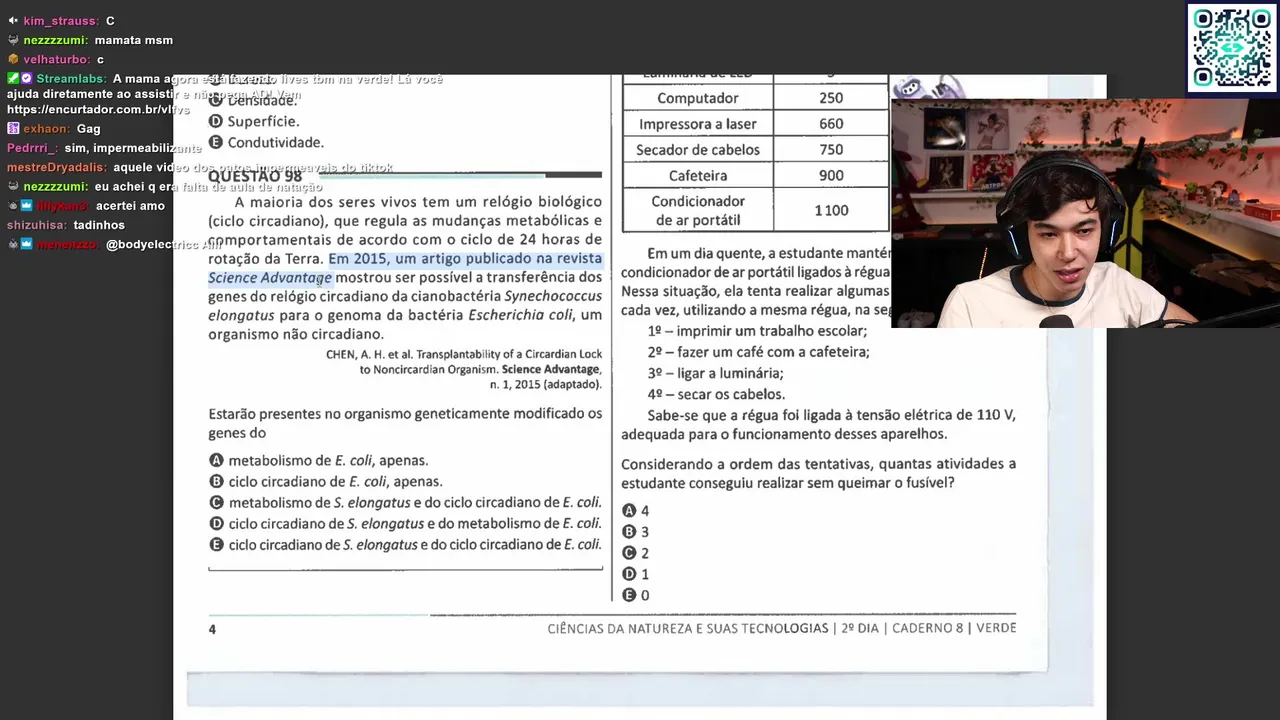Click the green checkmark badge beside Streamlabs
1280x720 pixels.
point(12,79)
